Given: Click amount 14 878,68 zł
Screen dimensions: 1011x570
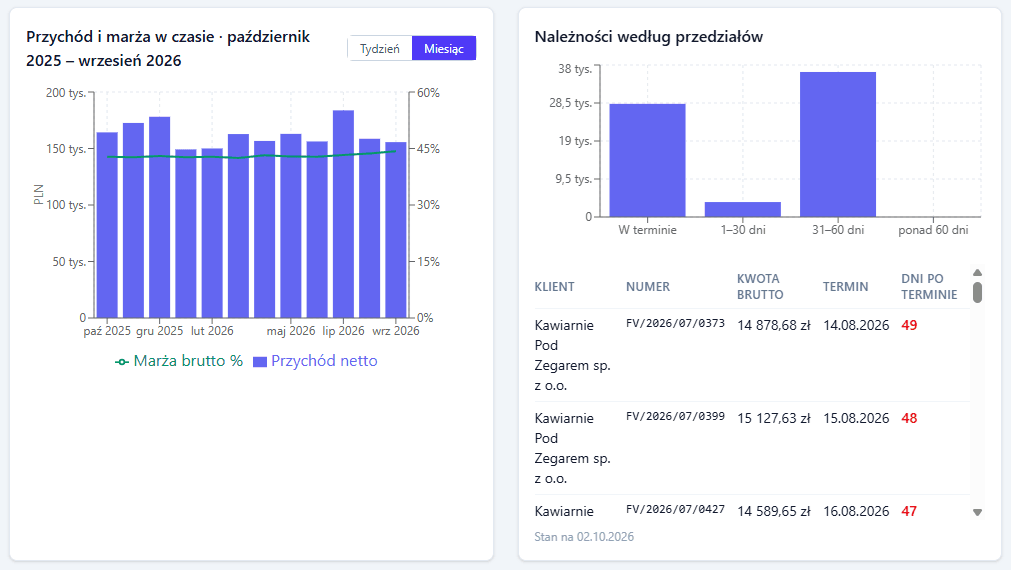Looking at the screenshot, I should [774, 326].
